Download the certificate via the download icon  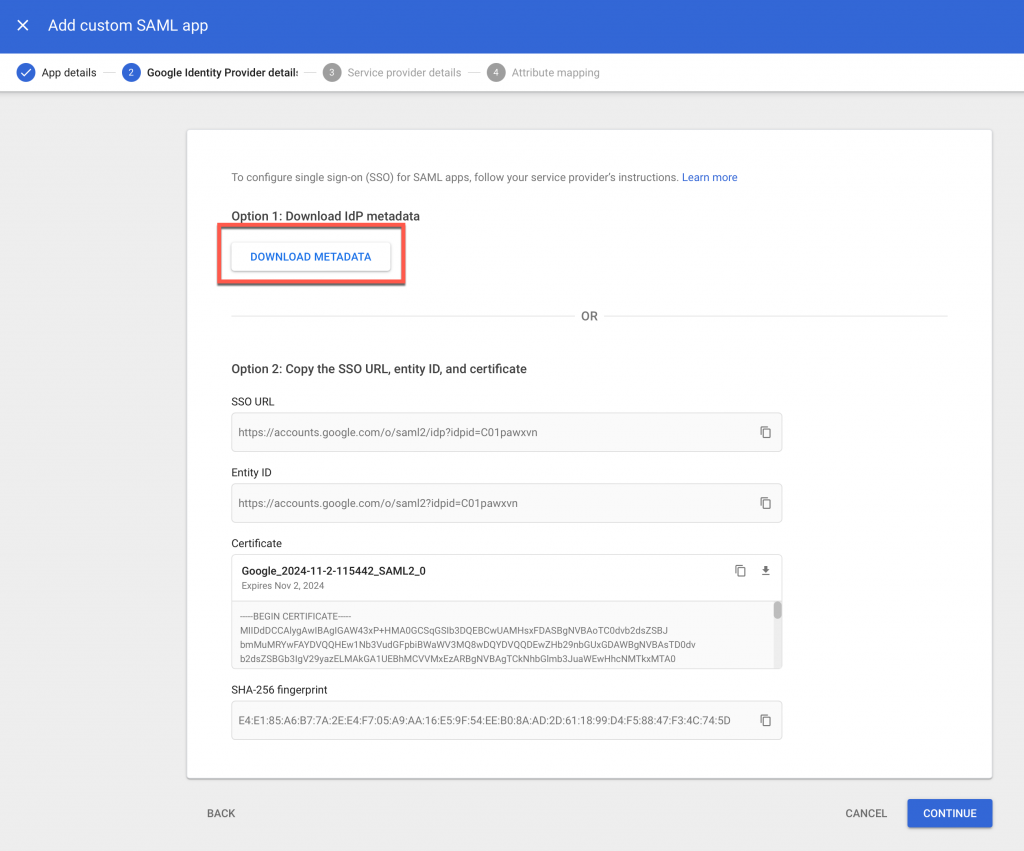pos(765,570)
